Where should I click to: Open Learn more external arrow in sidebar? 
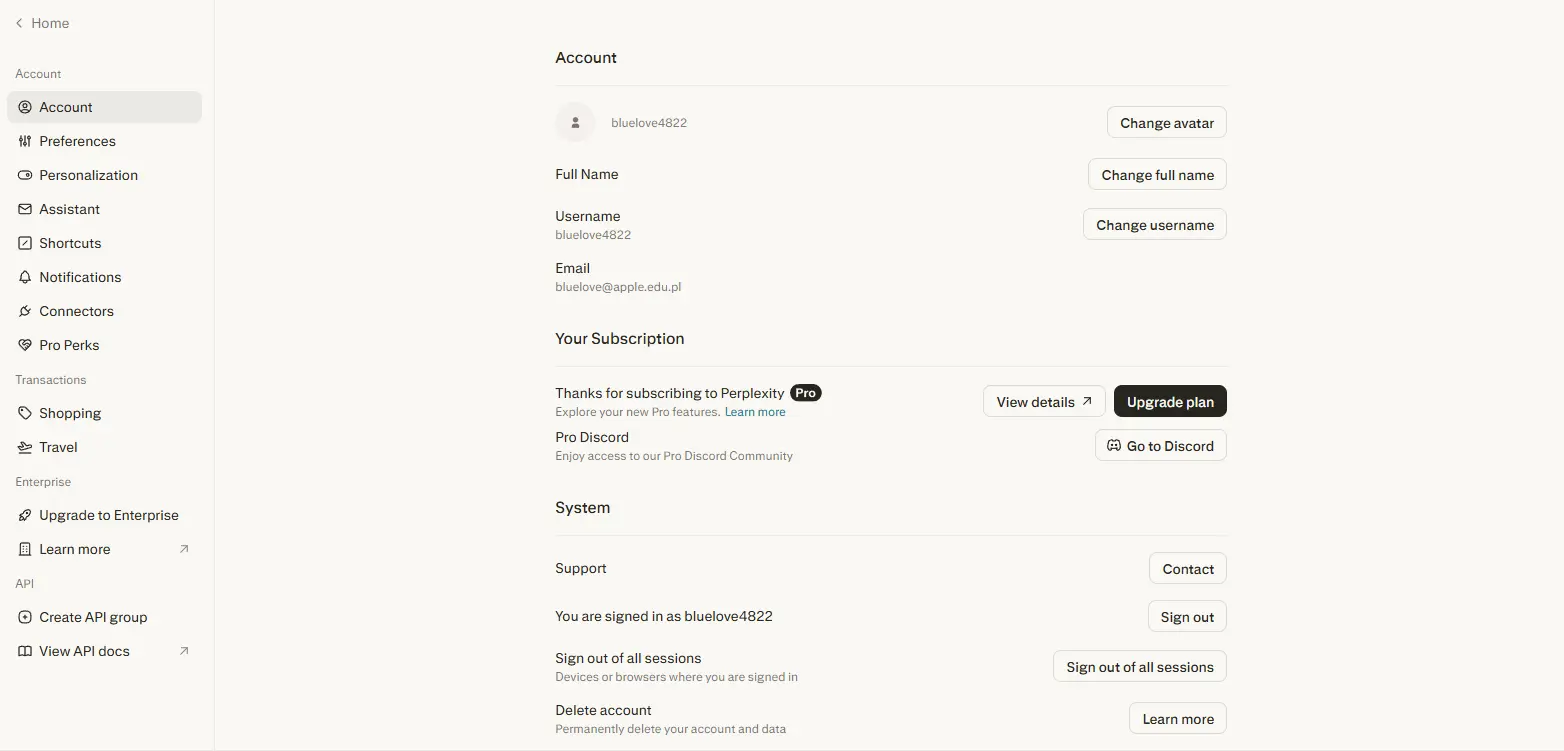tap(184, 549)
